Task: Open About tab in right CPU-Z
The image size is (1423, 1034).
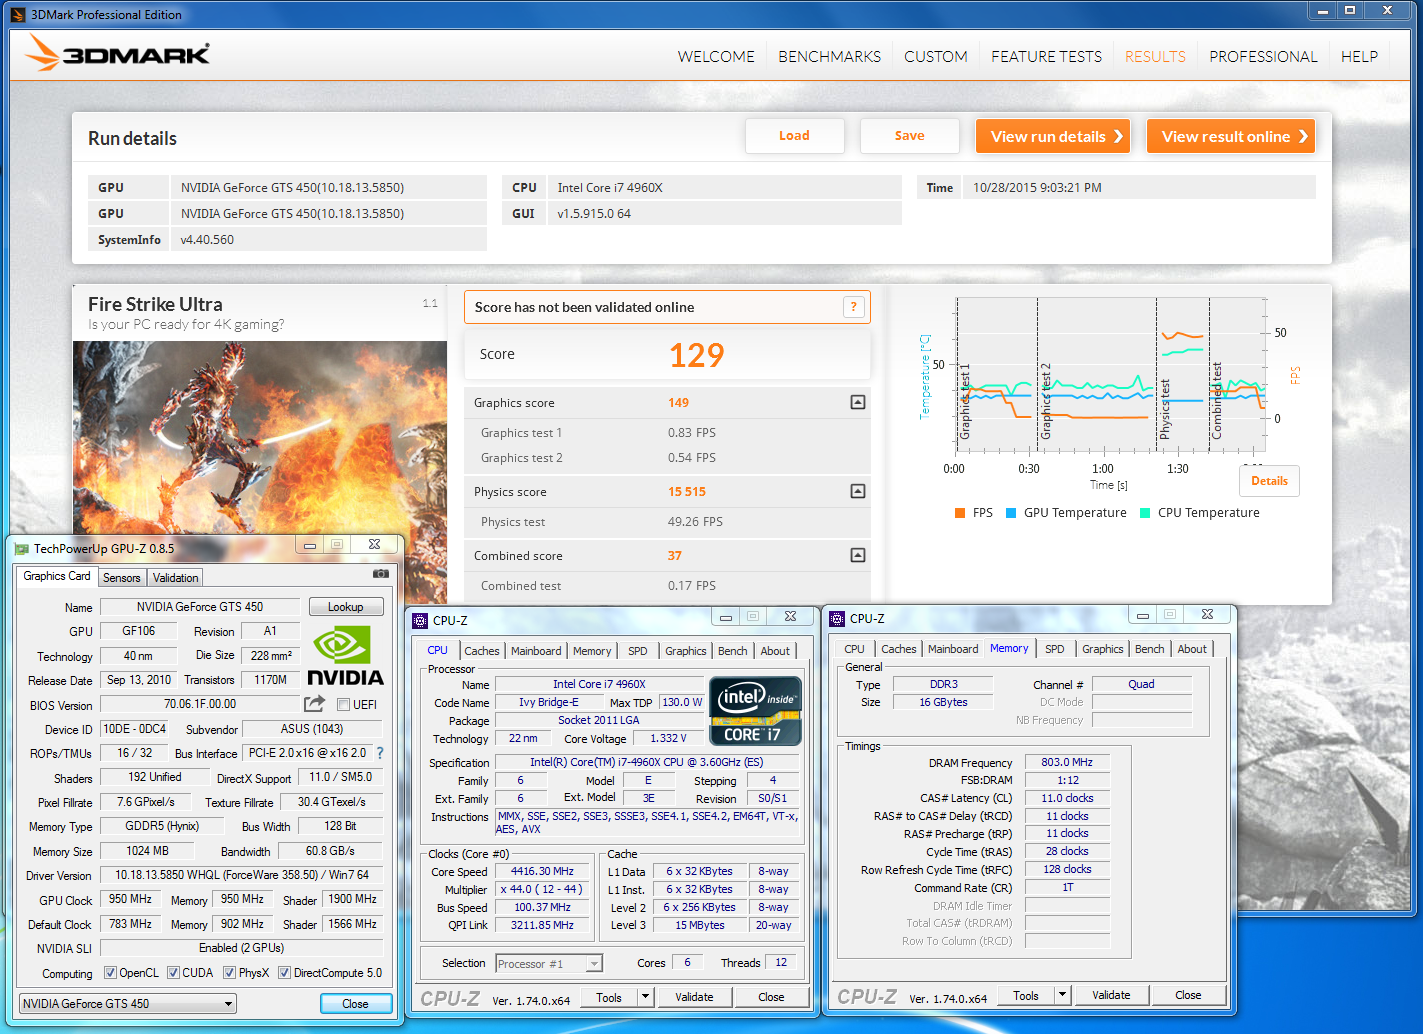Action: click(x=1192, y=649)
